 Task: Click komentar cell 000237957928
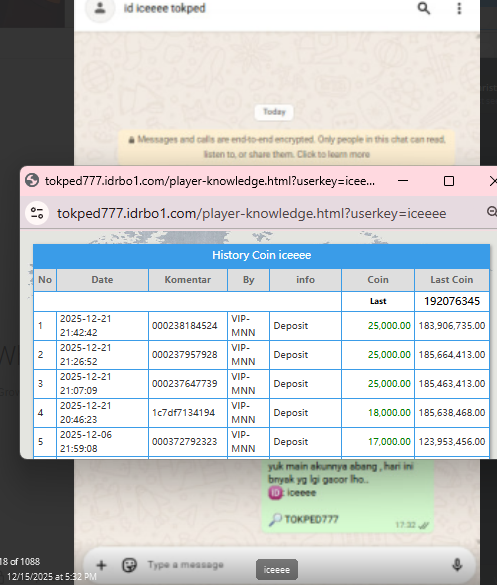click(188, 355)
